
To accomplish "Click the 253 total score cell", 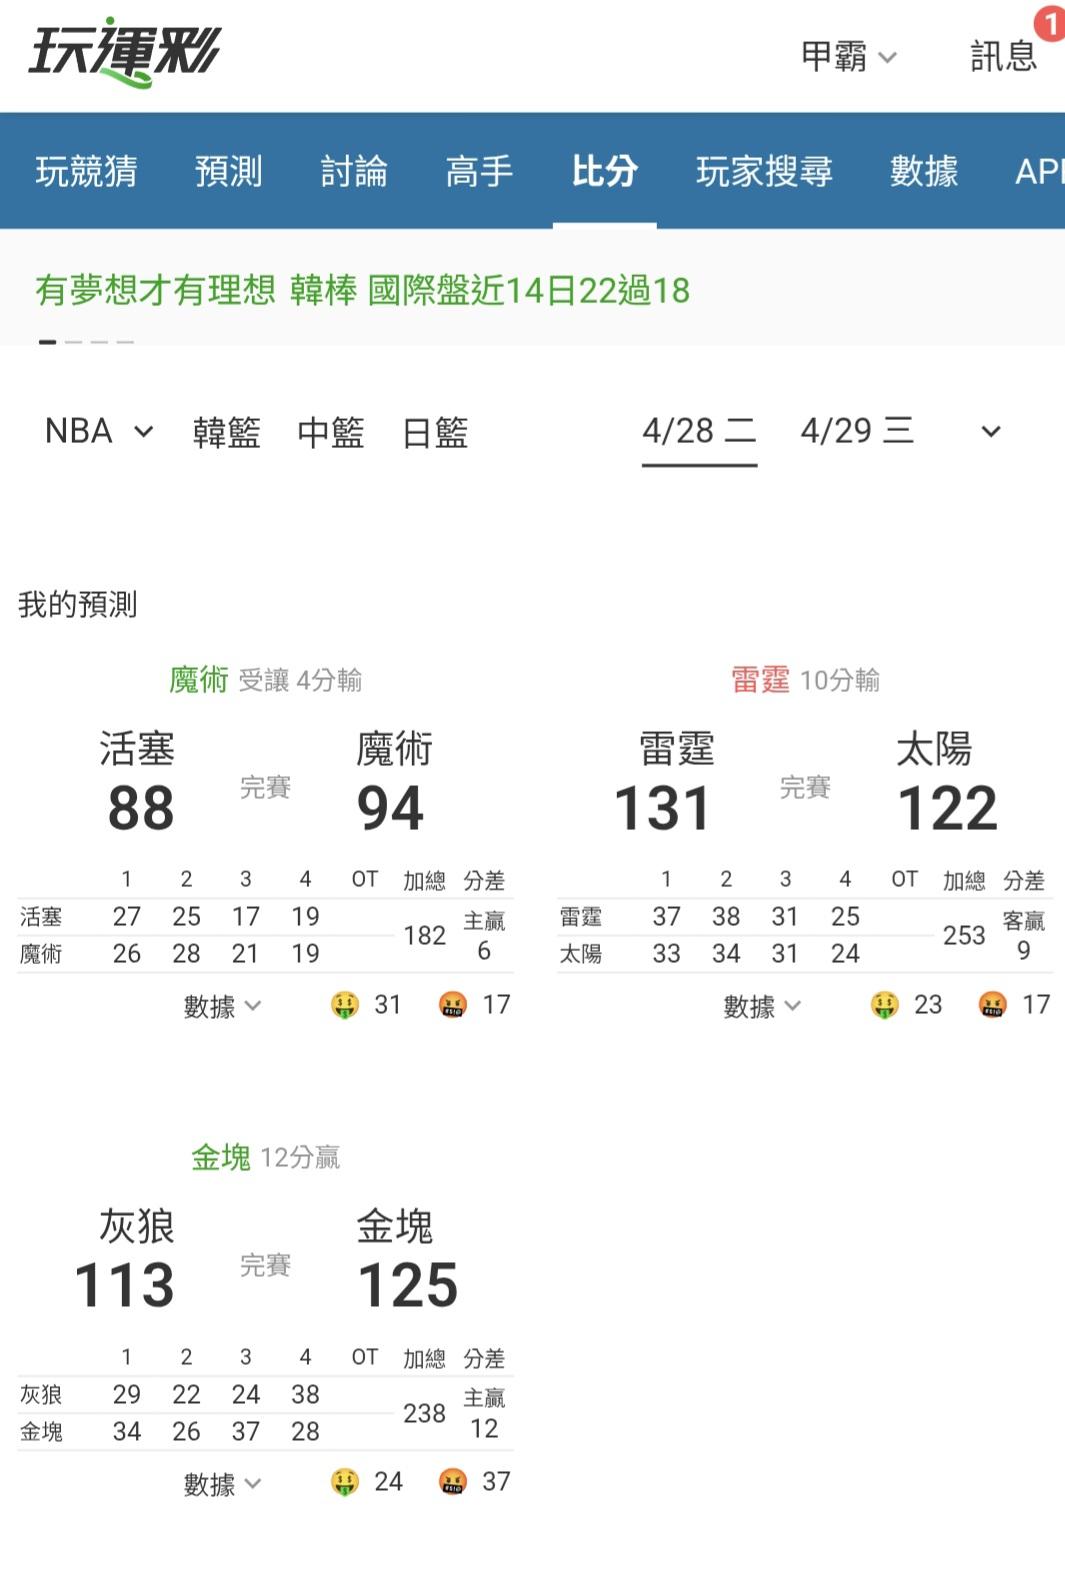I will [x=964, y=935].
